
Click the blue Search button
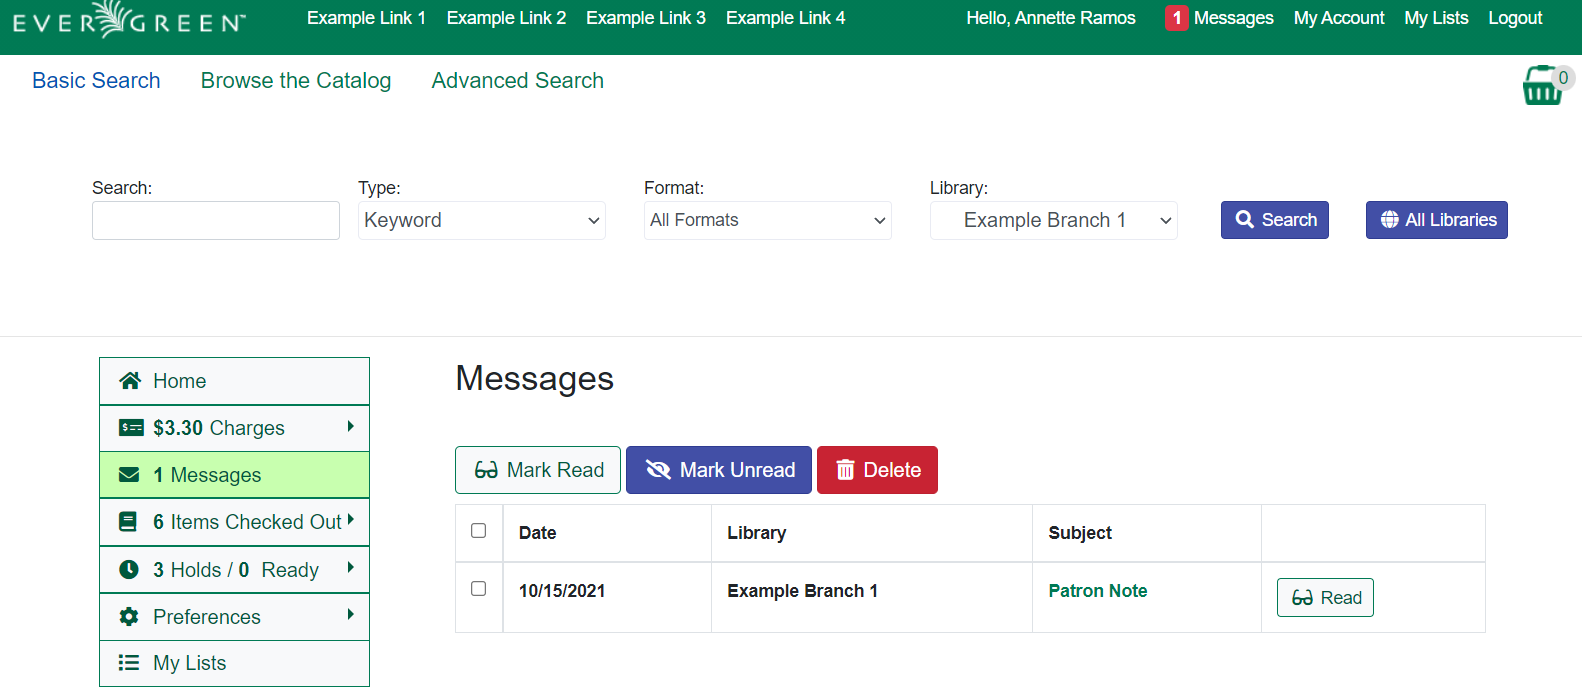(x=1275, y=220)
